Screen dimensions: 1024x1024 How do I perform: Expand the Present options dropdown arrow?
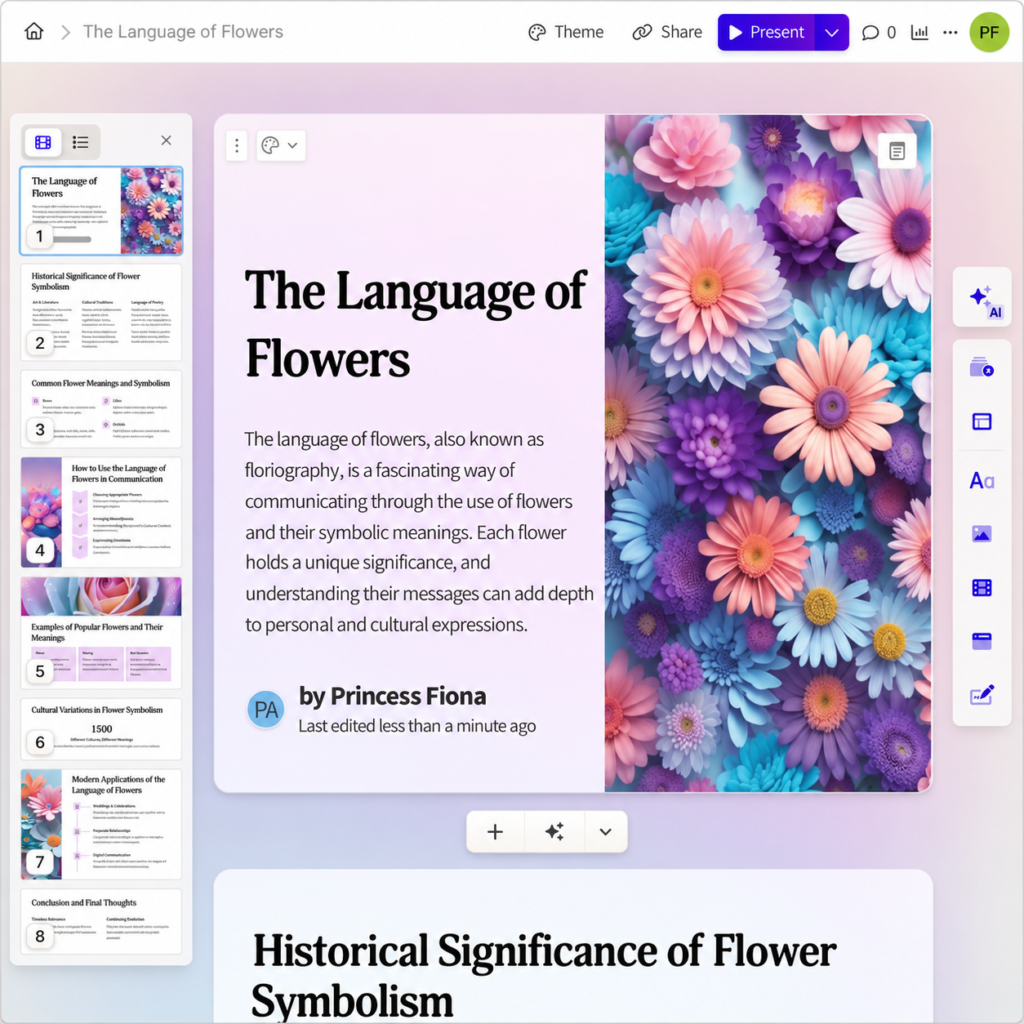tap(831, 32)
